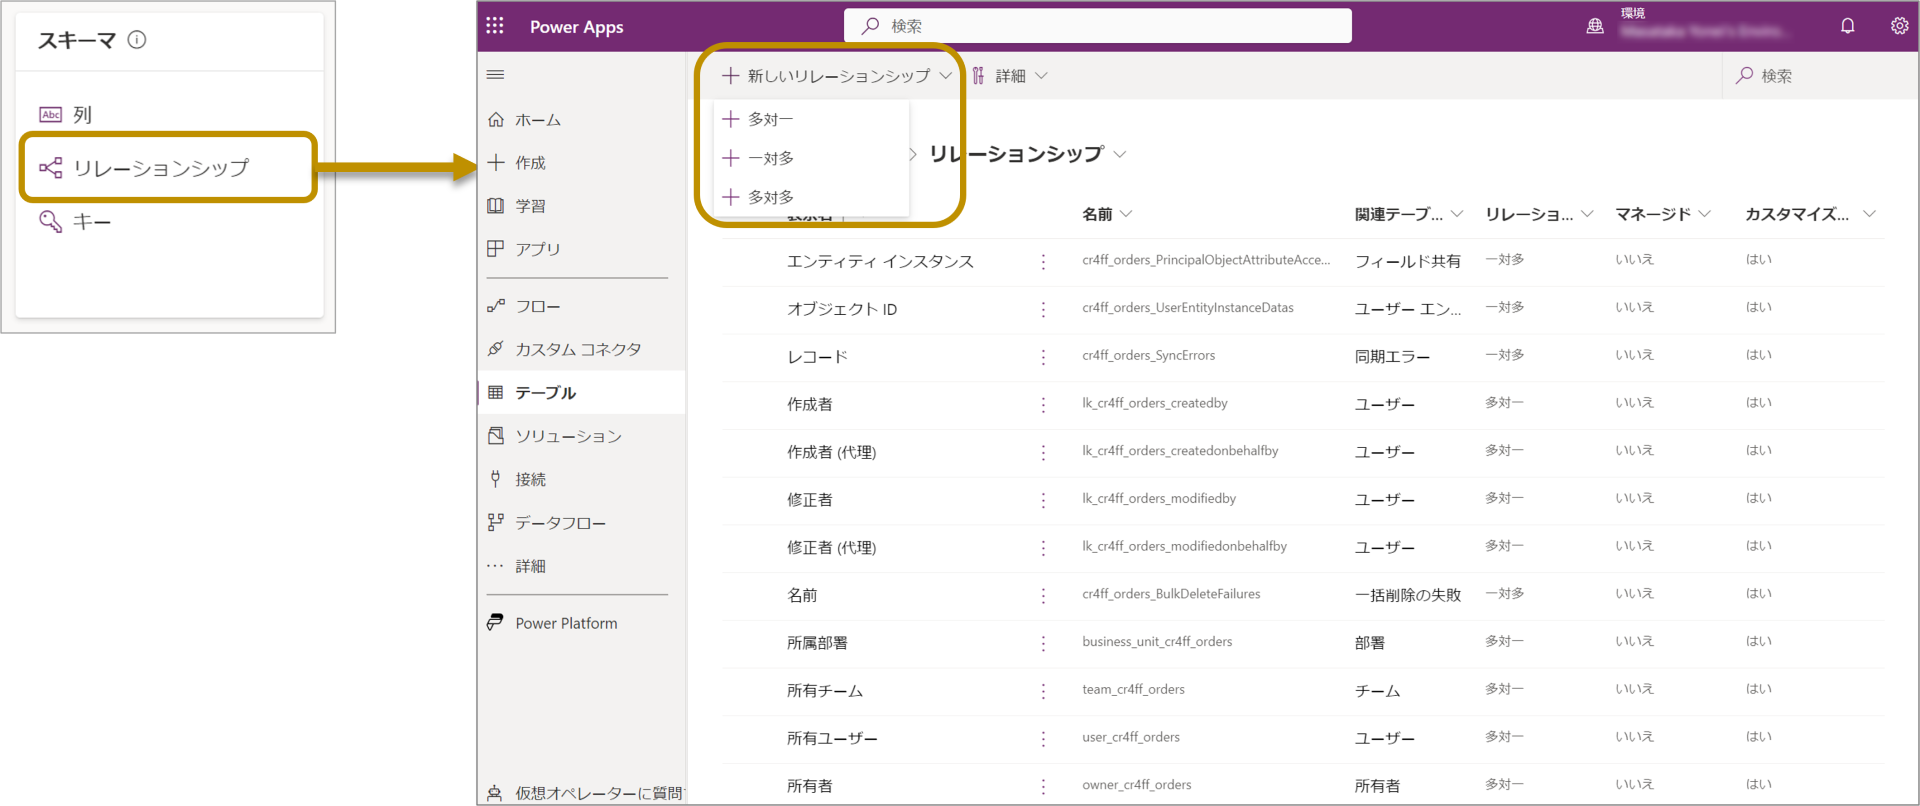1920x806 pixels.
Task: Open more options for 所有者 row
Action: (x=1043, y=787)
